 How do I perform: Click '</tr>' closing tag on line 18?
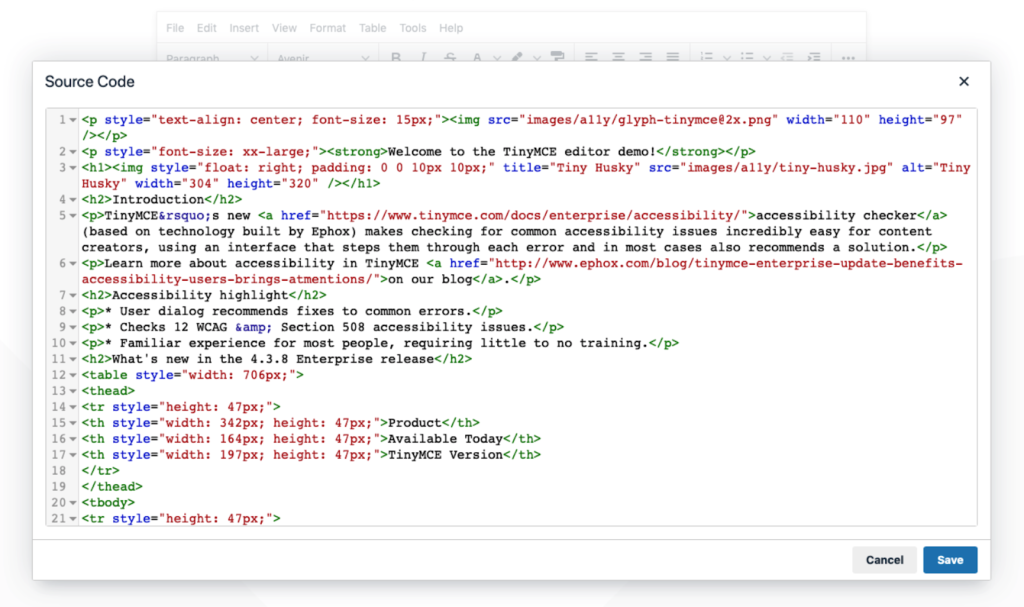101,471
